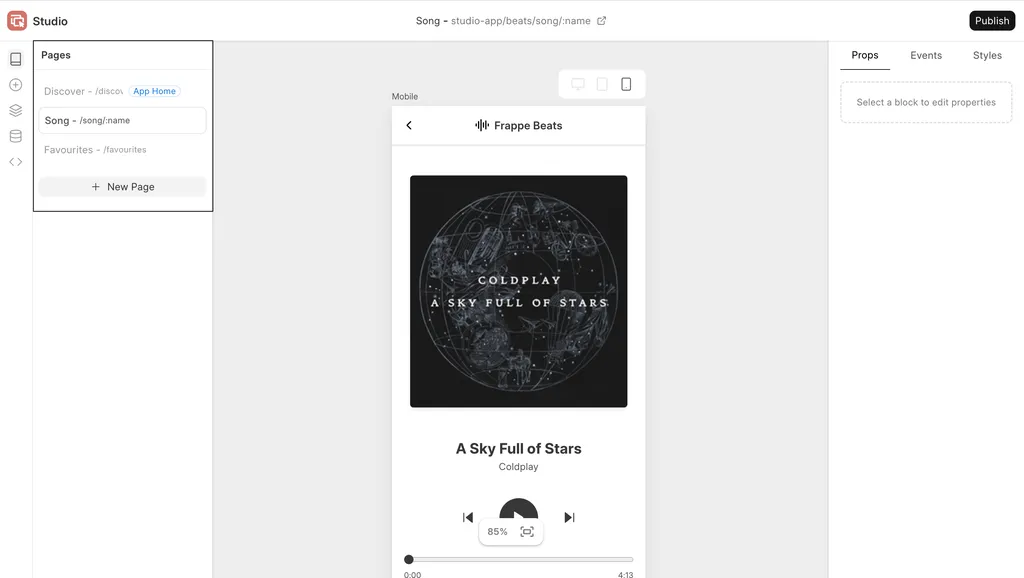Switch to the Events tab
1024x578 pixels.
pyautogui.click(x=926, y=56)
